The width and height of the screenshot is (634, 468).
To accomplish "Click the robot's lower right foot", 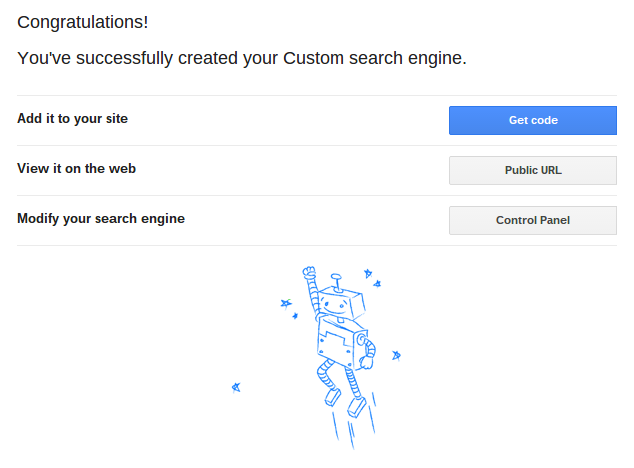I will (x=357, y=407).
